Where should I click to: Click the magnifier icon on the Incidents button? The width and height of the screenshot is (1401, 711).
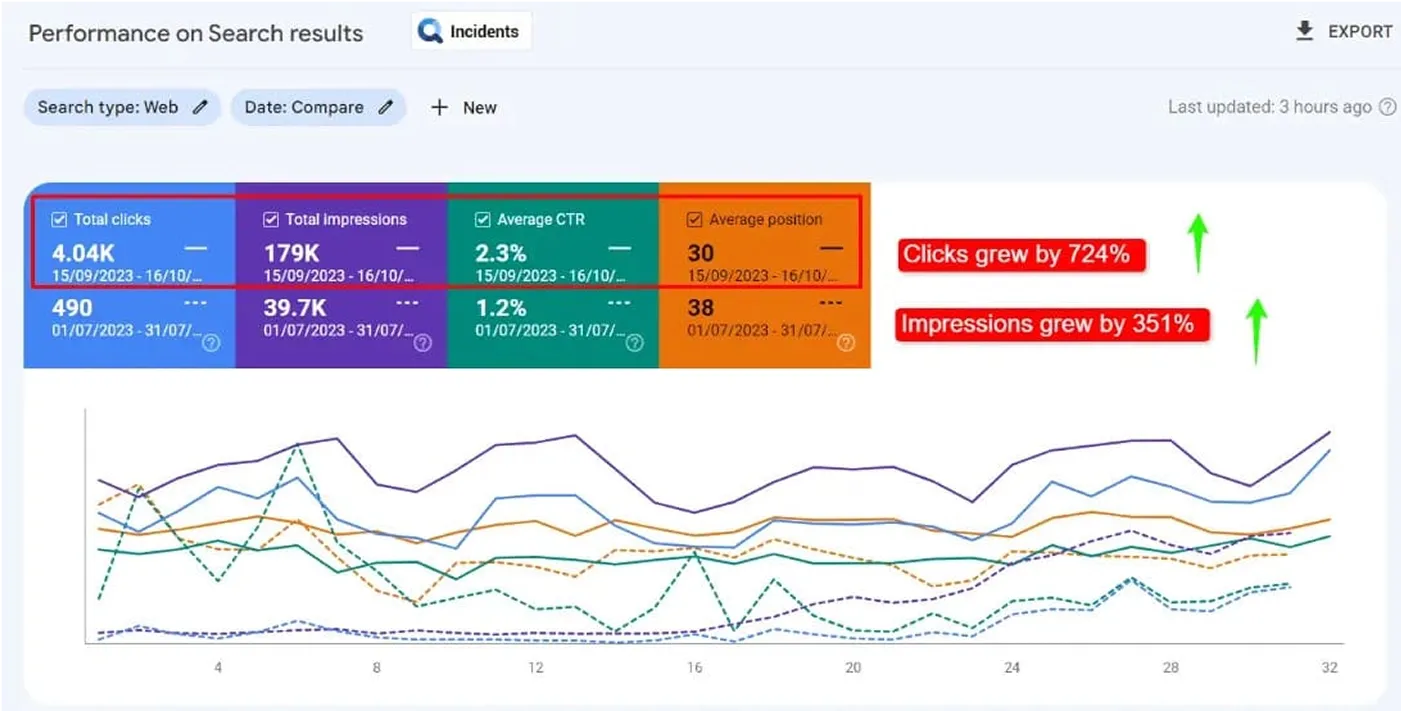(430, 30)
